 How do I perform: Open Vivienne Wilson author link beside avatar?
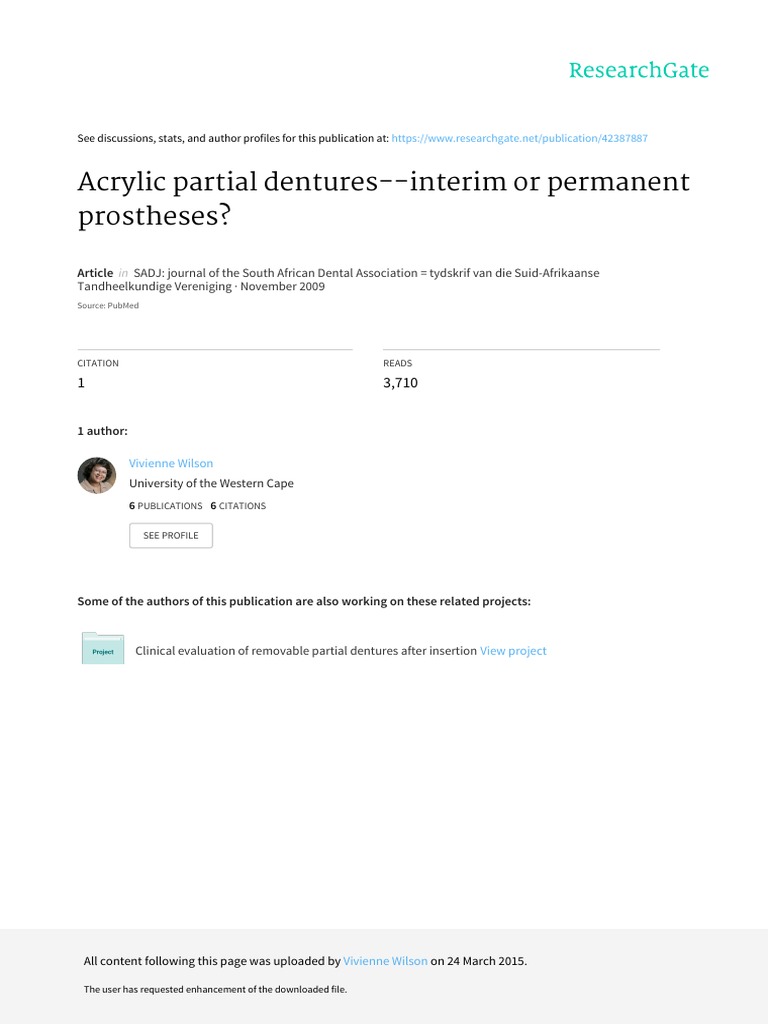[x=171, y=463]
